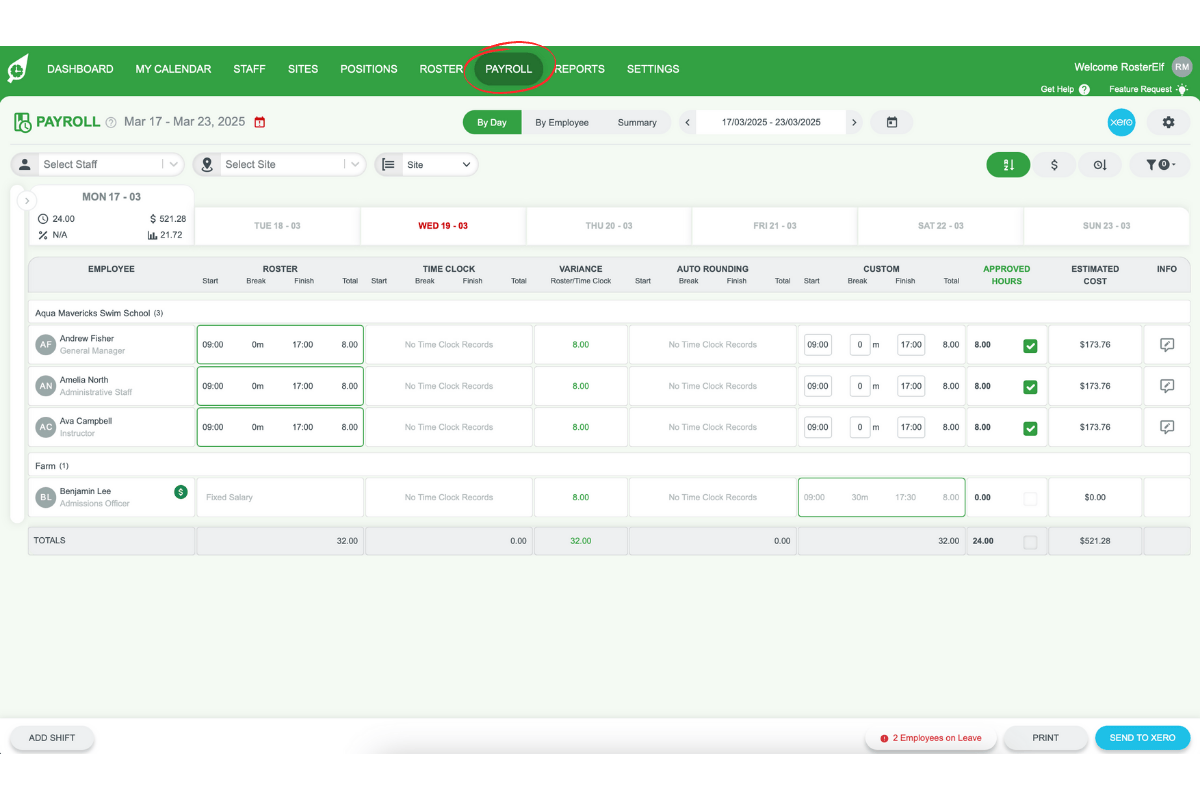Open the payroll settings gear icon
The image size is (1200, 800).
coord(1167,122)
